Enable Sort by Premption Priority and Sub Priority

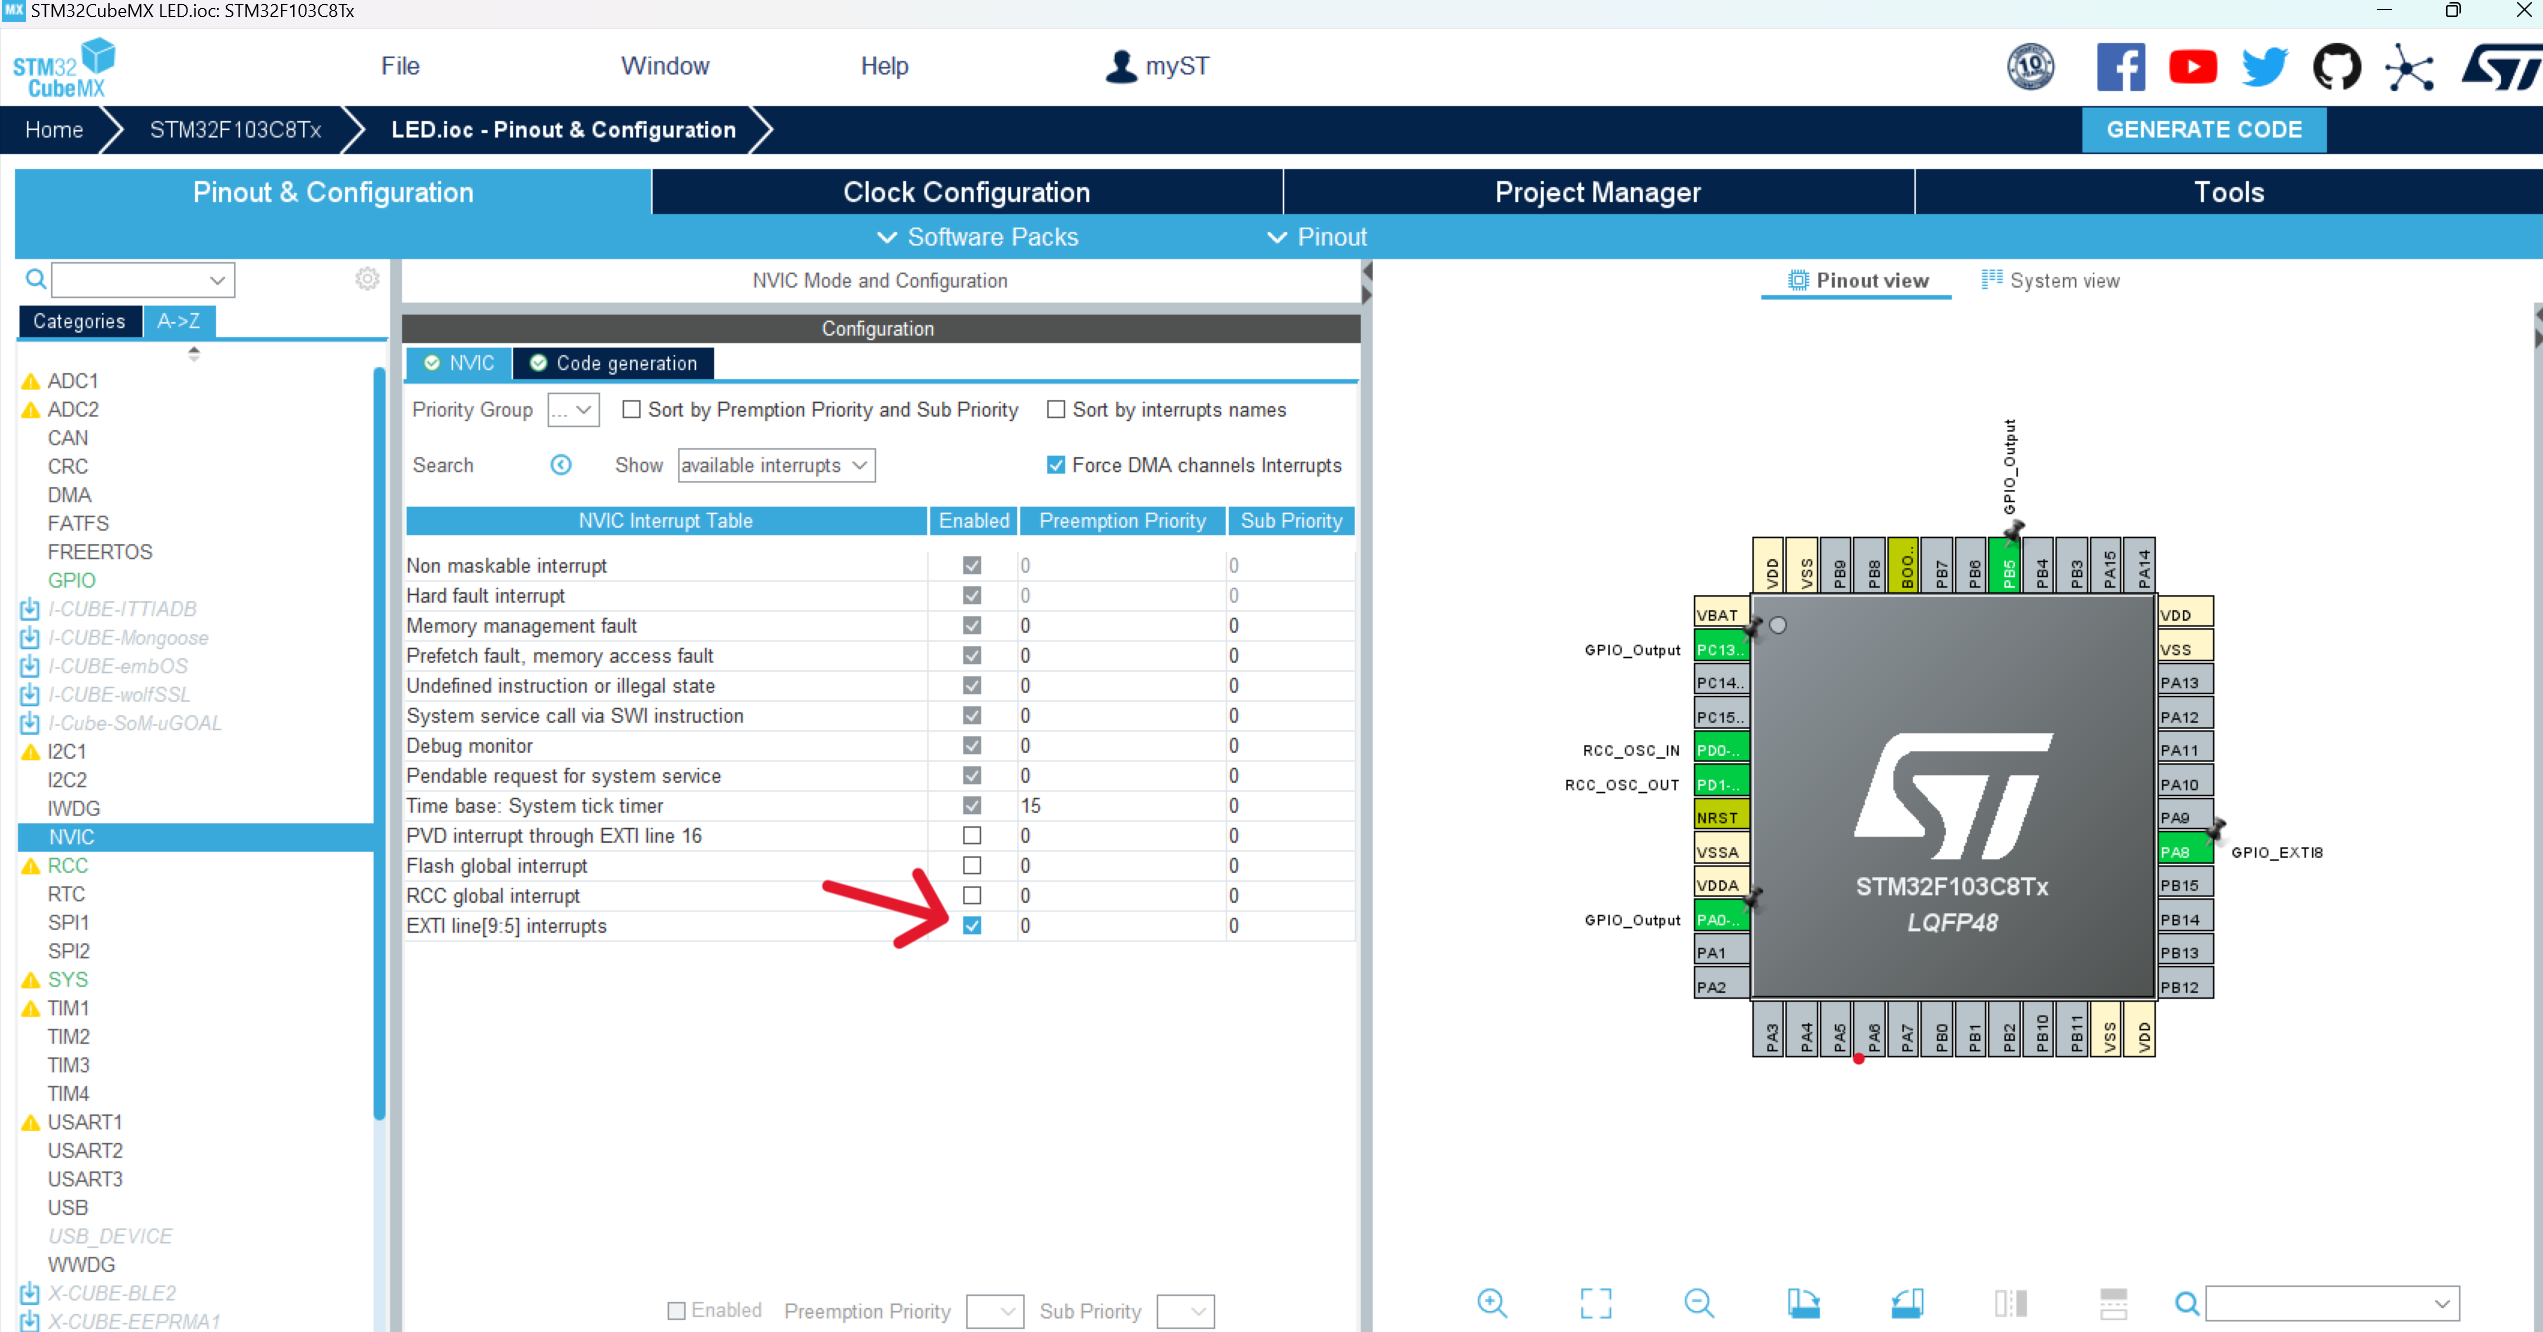pyautogui.click(x=632, y=410)
